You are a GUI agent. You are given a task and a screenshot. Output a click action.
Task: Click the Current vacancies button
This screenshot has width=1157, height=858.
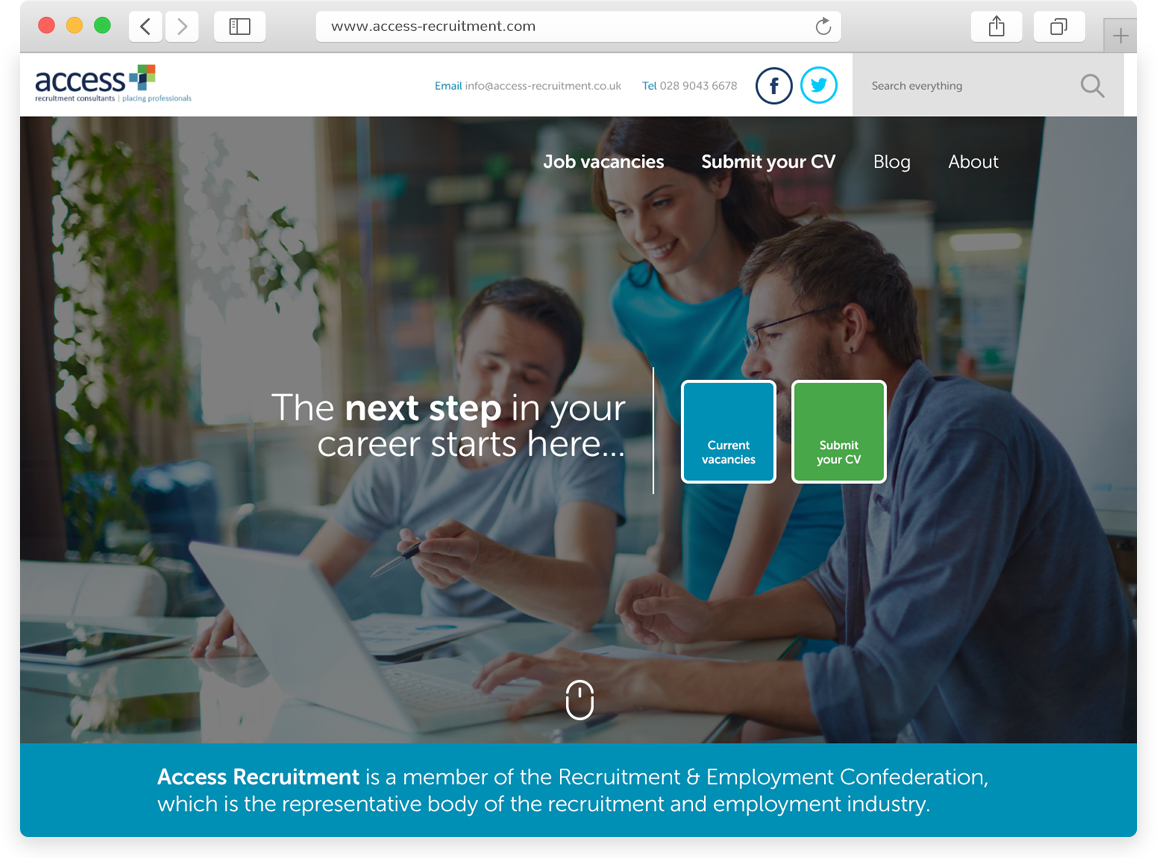728,432
